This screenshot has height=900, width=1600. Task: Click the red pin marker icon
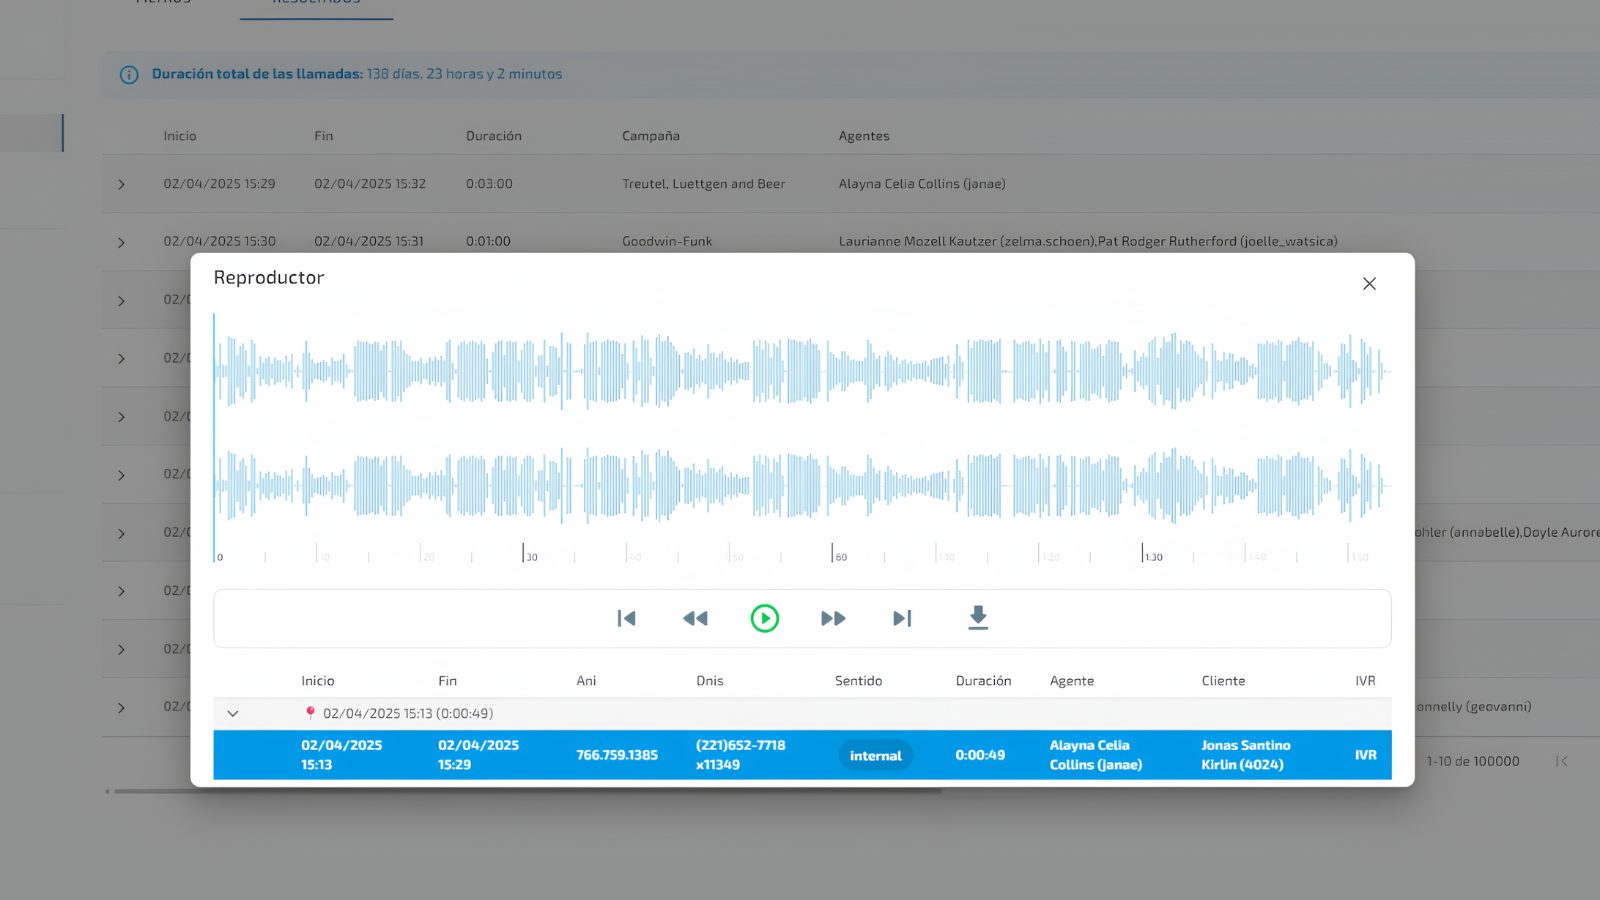(x=310, y=713)
